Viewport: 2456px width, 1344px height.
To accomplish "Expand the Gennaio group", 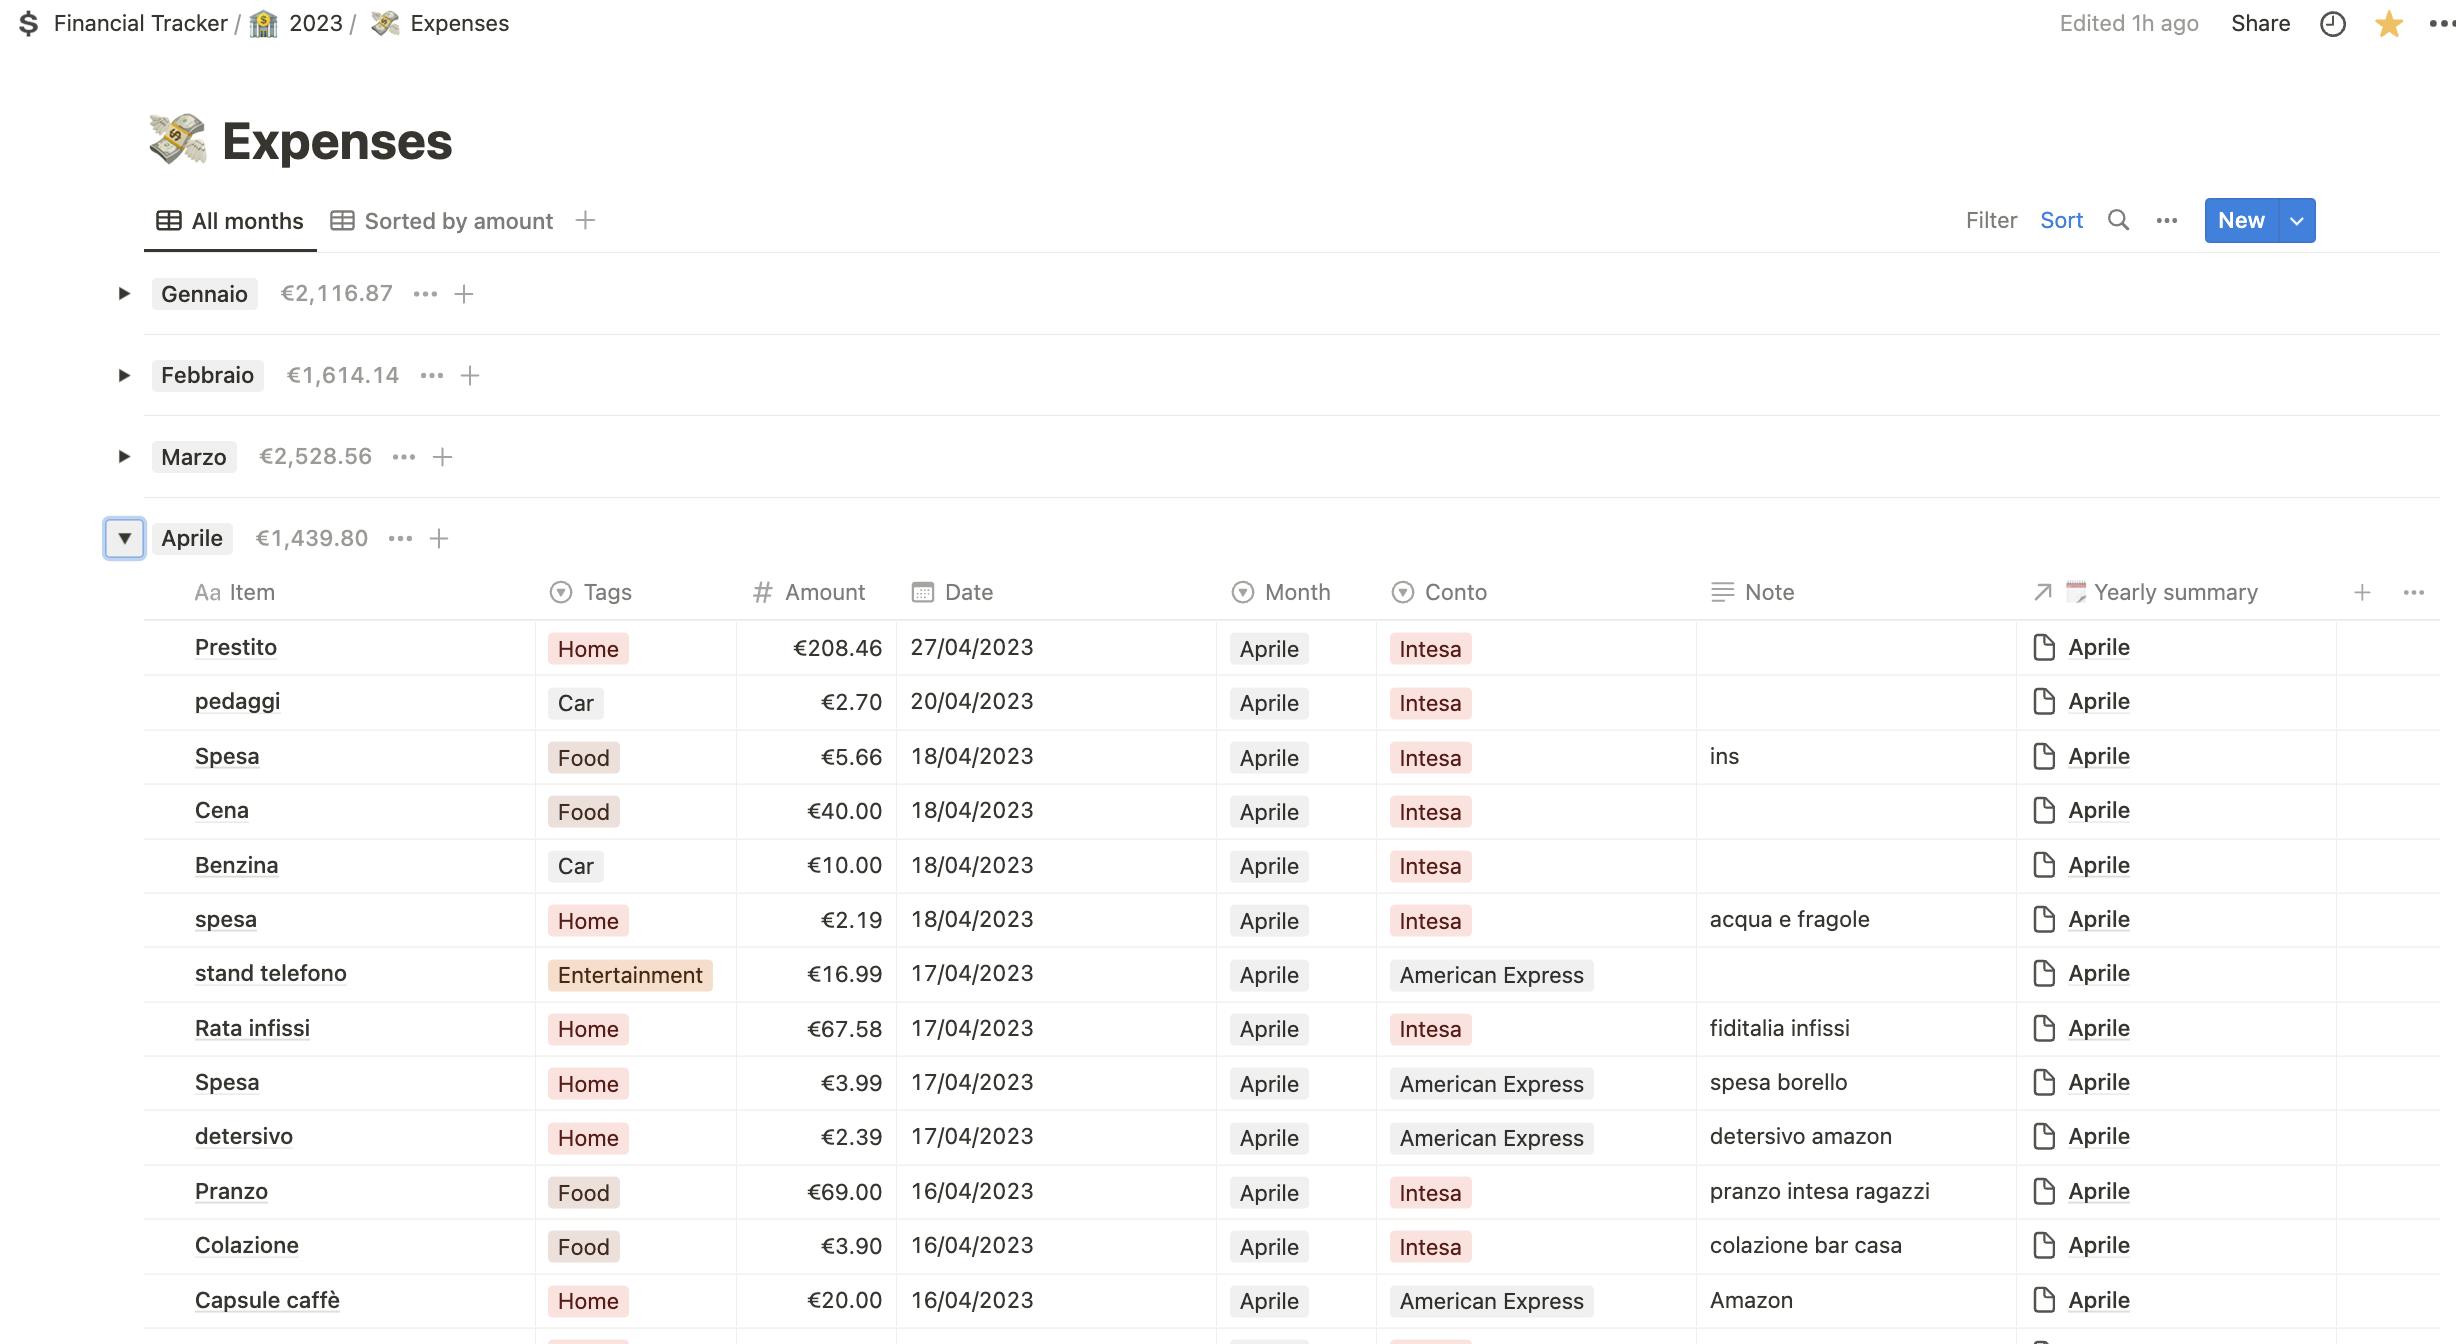I will [x=124, y=294].
